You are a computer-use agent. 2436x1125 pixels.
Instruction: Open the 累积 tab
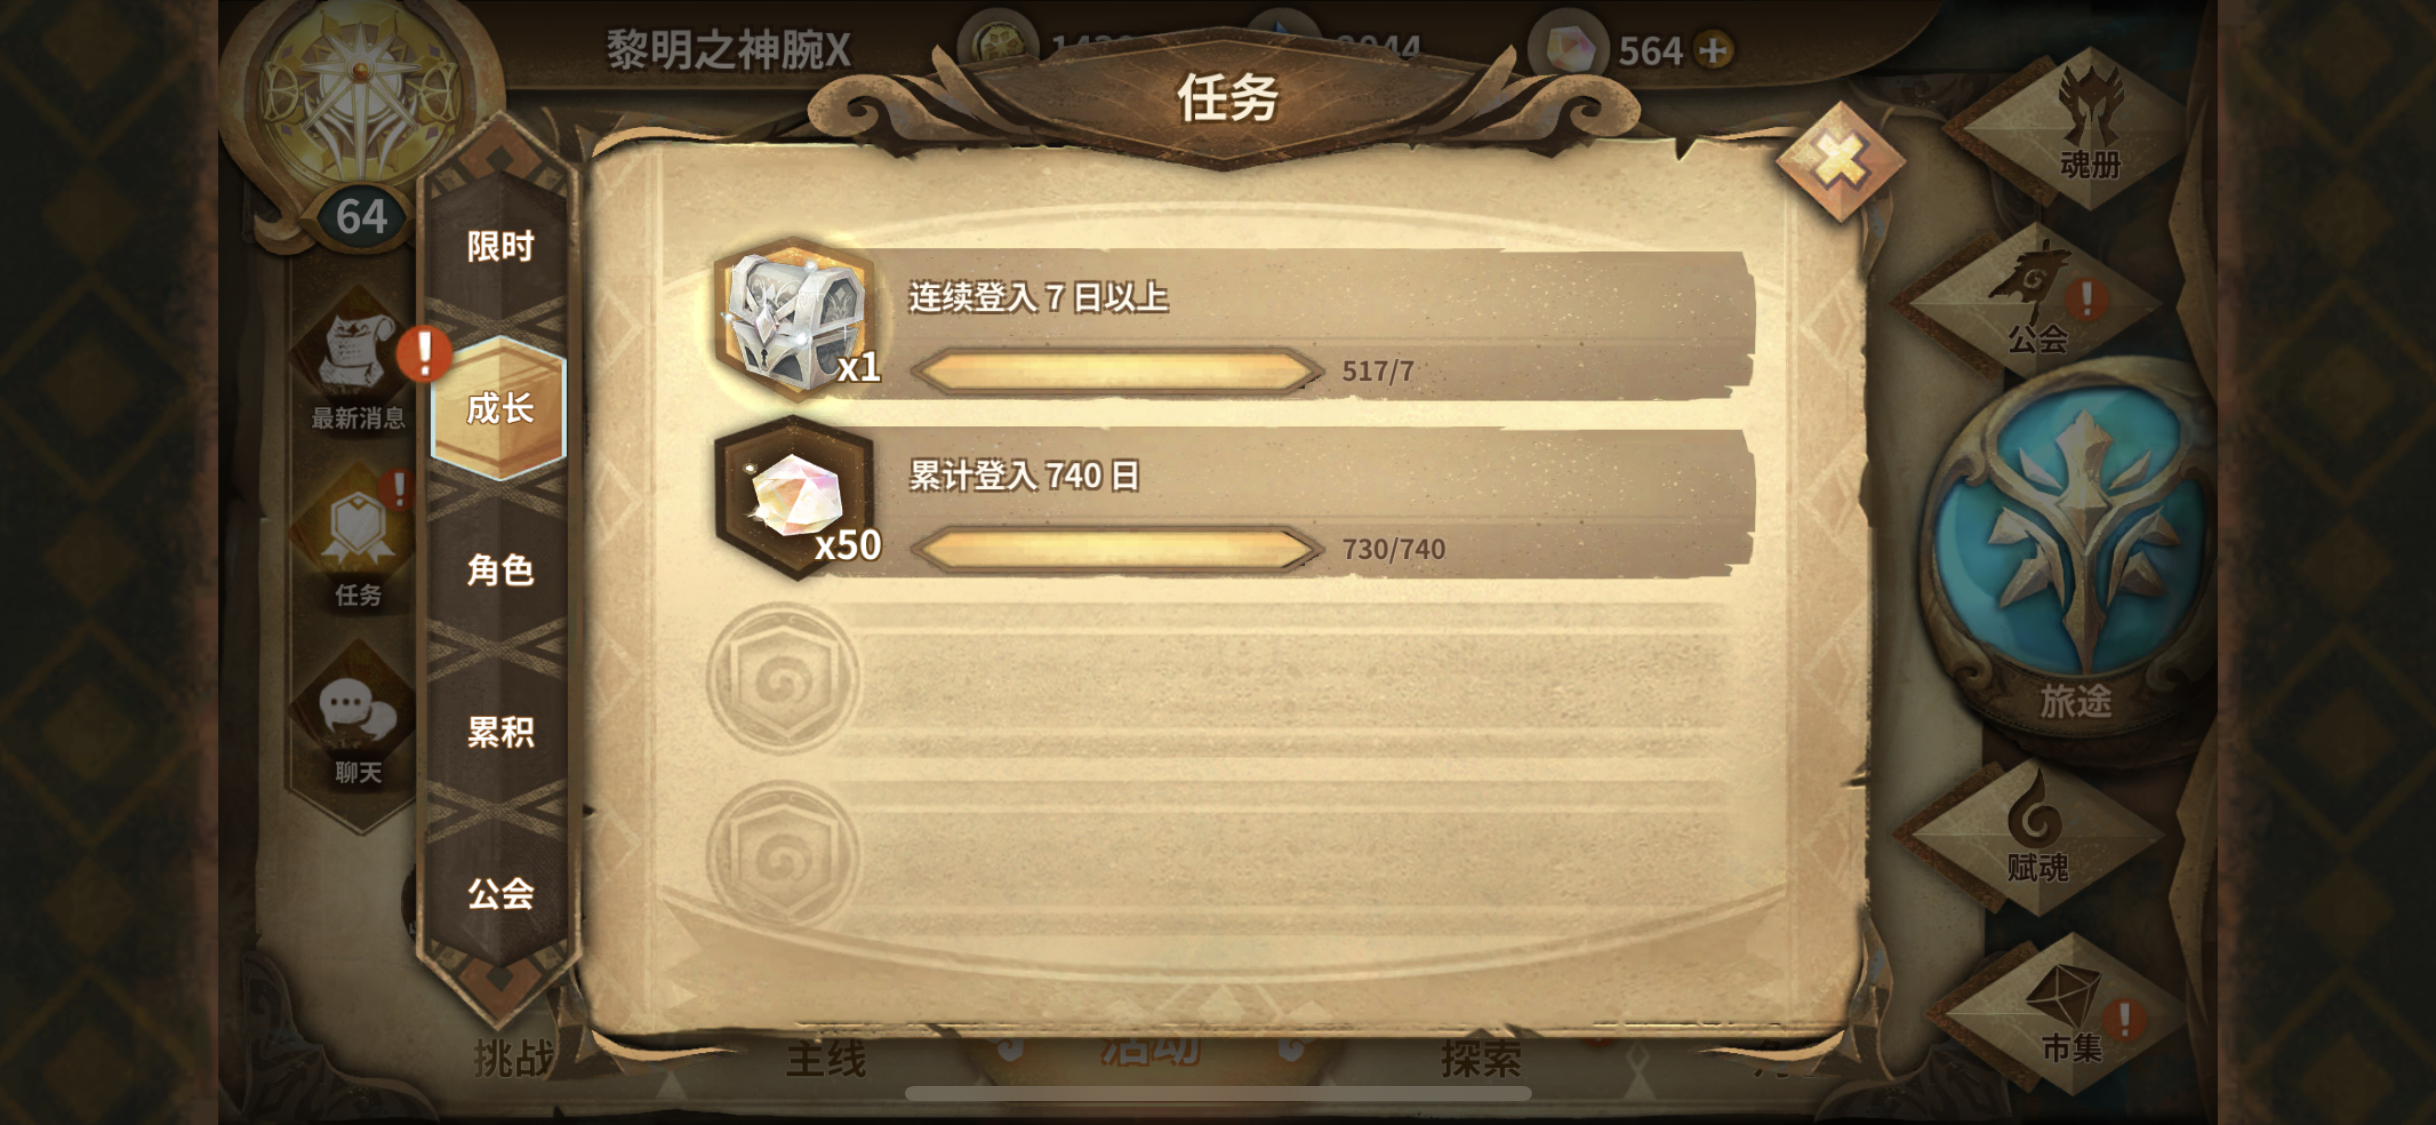pos(500,732)
